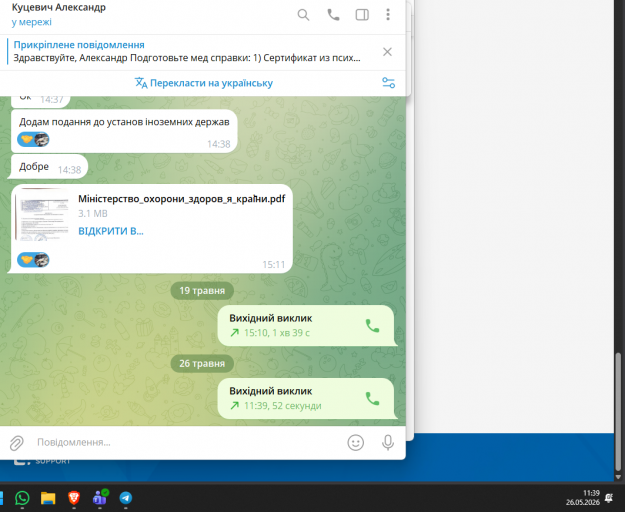Select the Додам подання до установ message
The height and width of the screenshot is (512, 625).
[x=124, y=131]
